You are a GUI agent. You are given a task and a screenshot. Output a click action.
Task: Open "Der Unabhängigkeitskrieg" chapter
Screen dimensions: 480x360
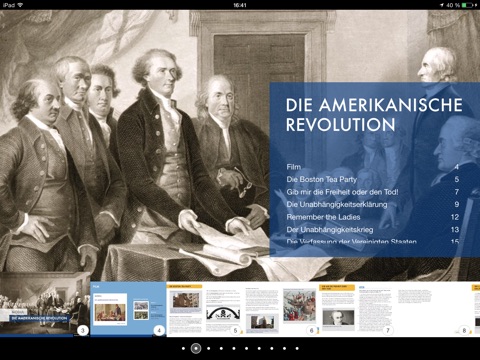[373, 230]
